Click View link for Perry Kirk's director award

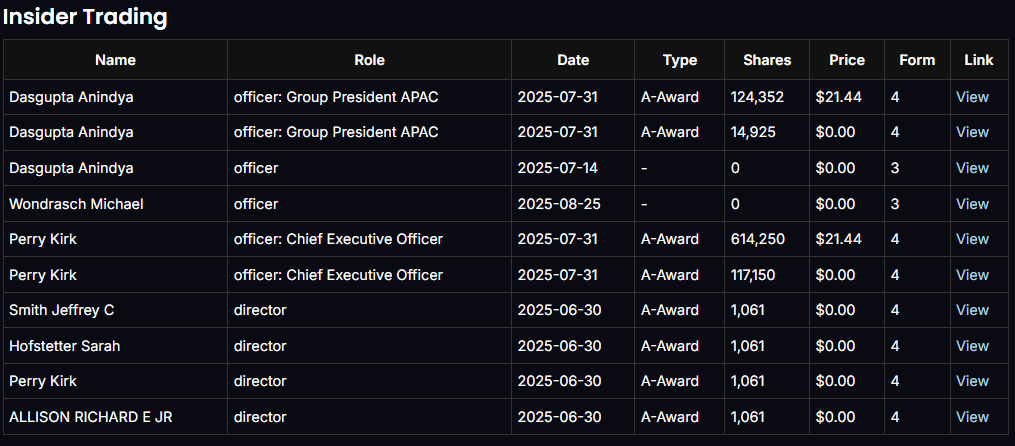click(x=972, y=381)
